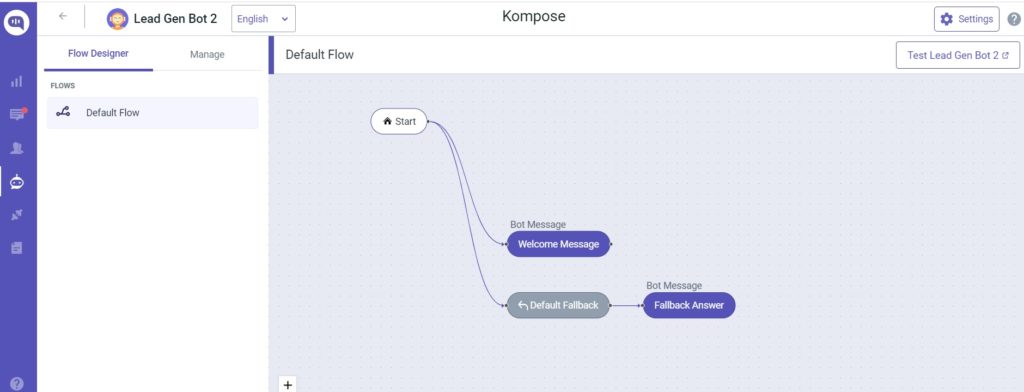Open the Welcome Message node
The width and height of the screenshot is (1024, 392).
pyautogui.click(x=558, y=244)
